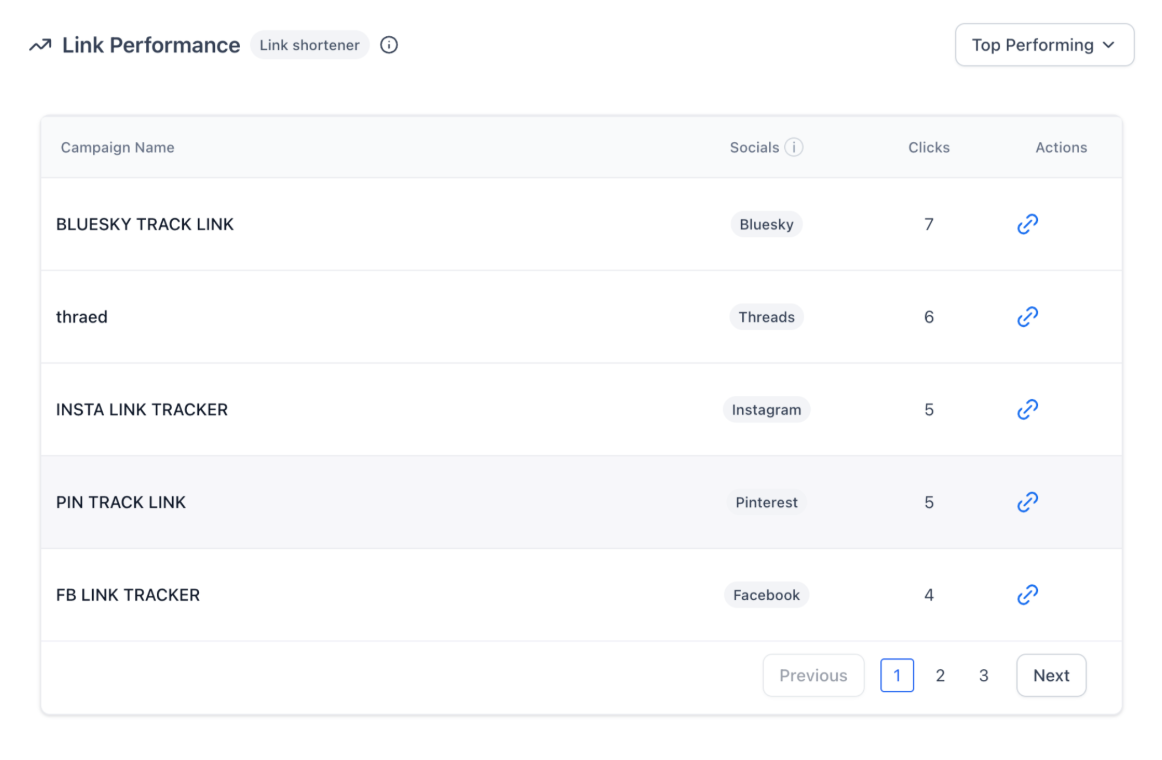Screen dimensions: 1162x760
Task: Go to page 2 of results
Action: (x=940, y=676)
